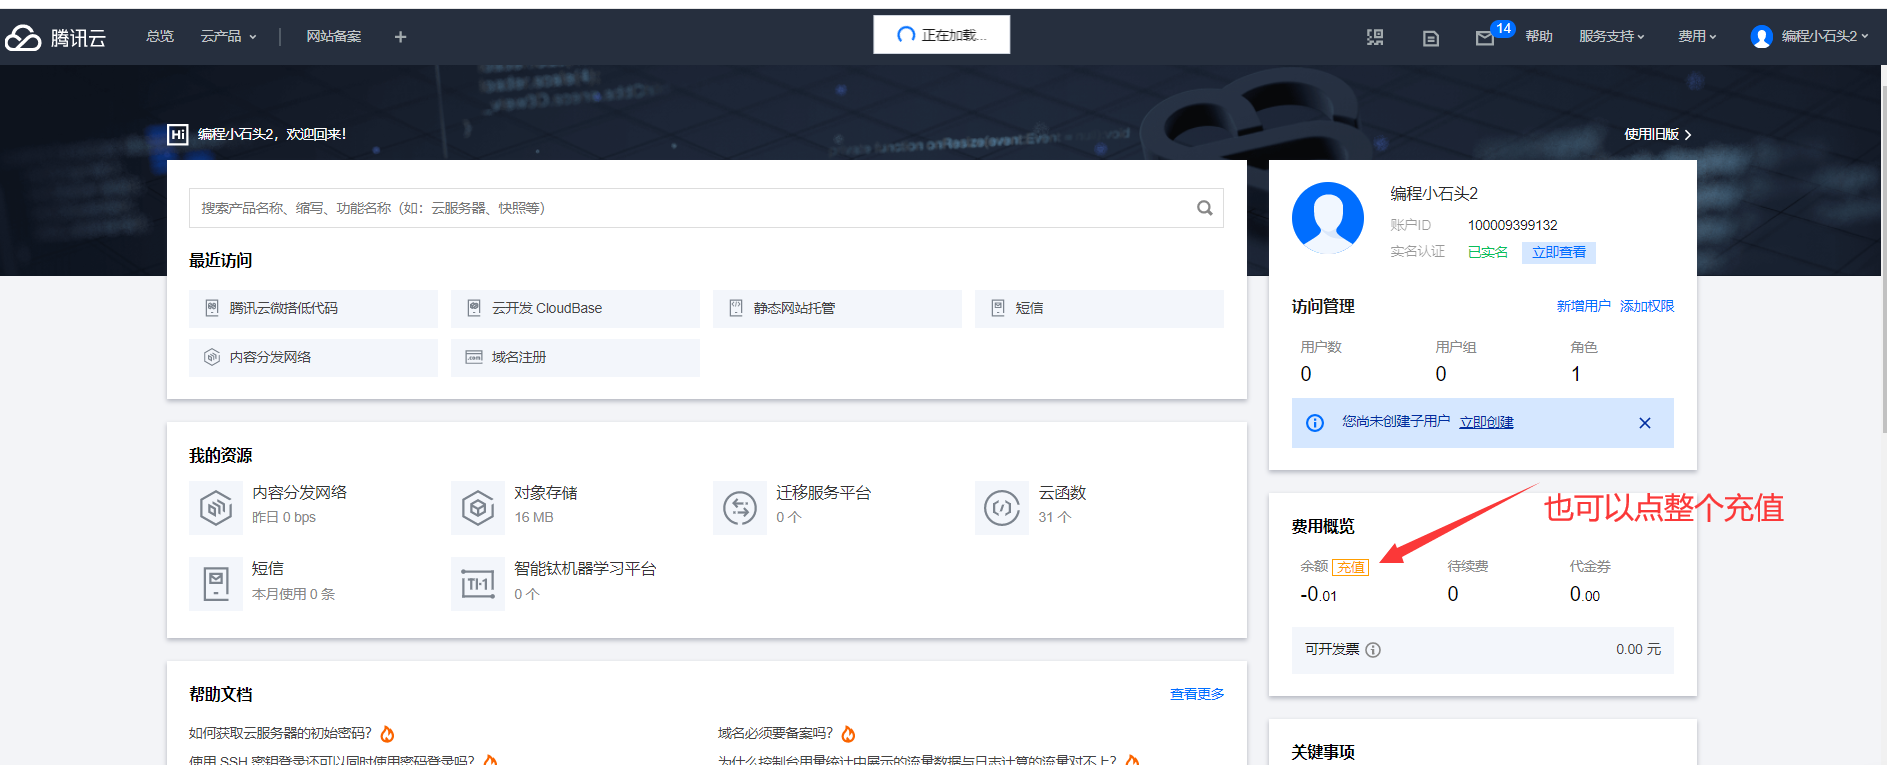The image size is (1887, 765).
Task: Open 云函数 resource title
Action: pyautogui.click(x=1062, y=493)
